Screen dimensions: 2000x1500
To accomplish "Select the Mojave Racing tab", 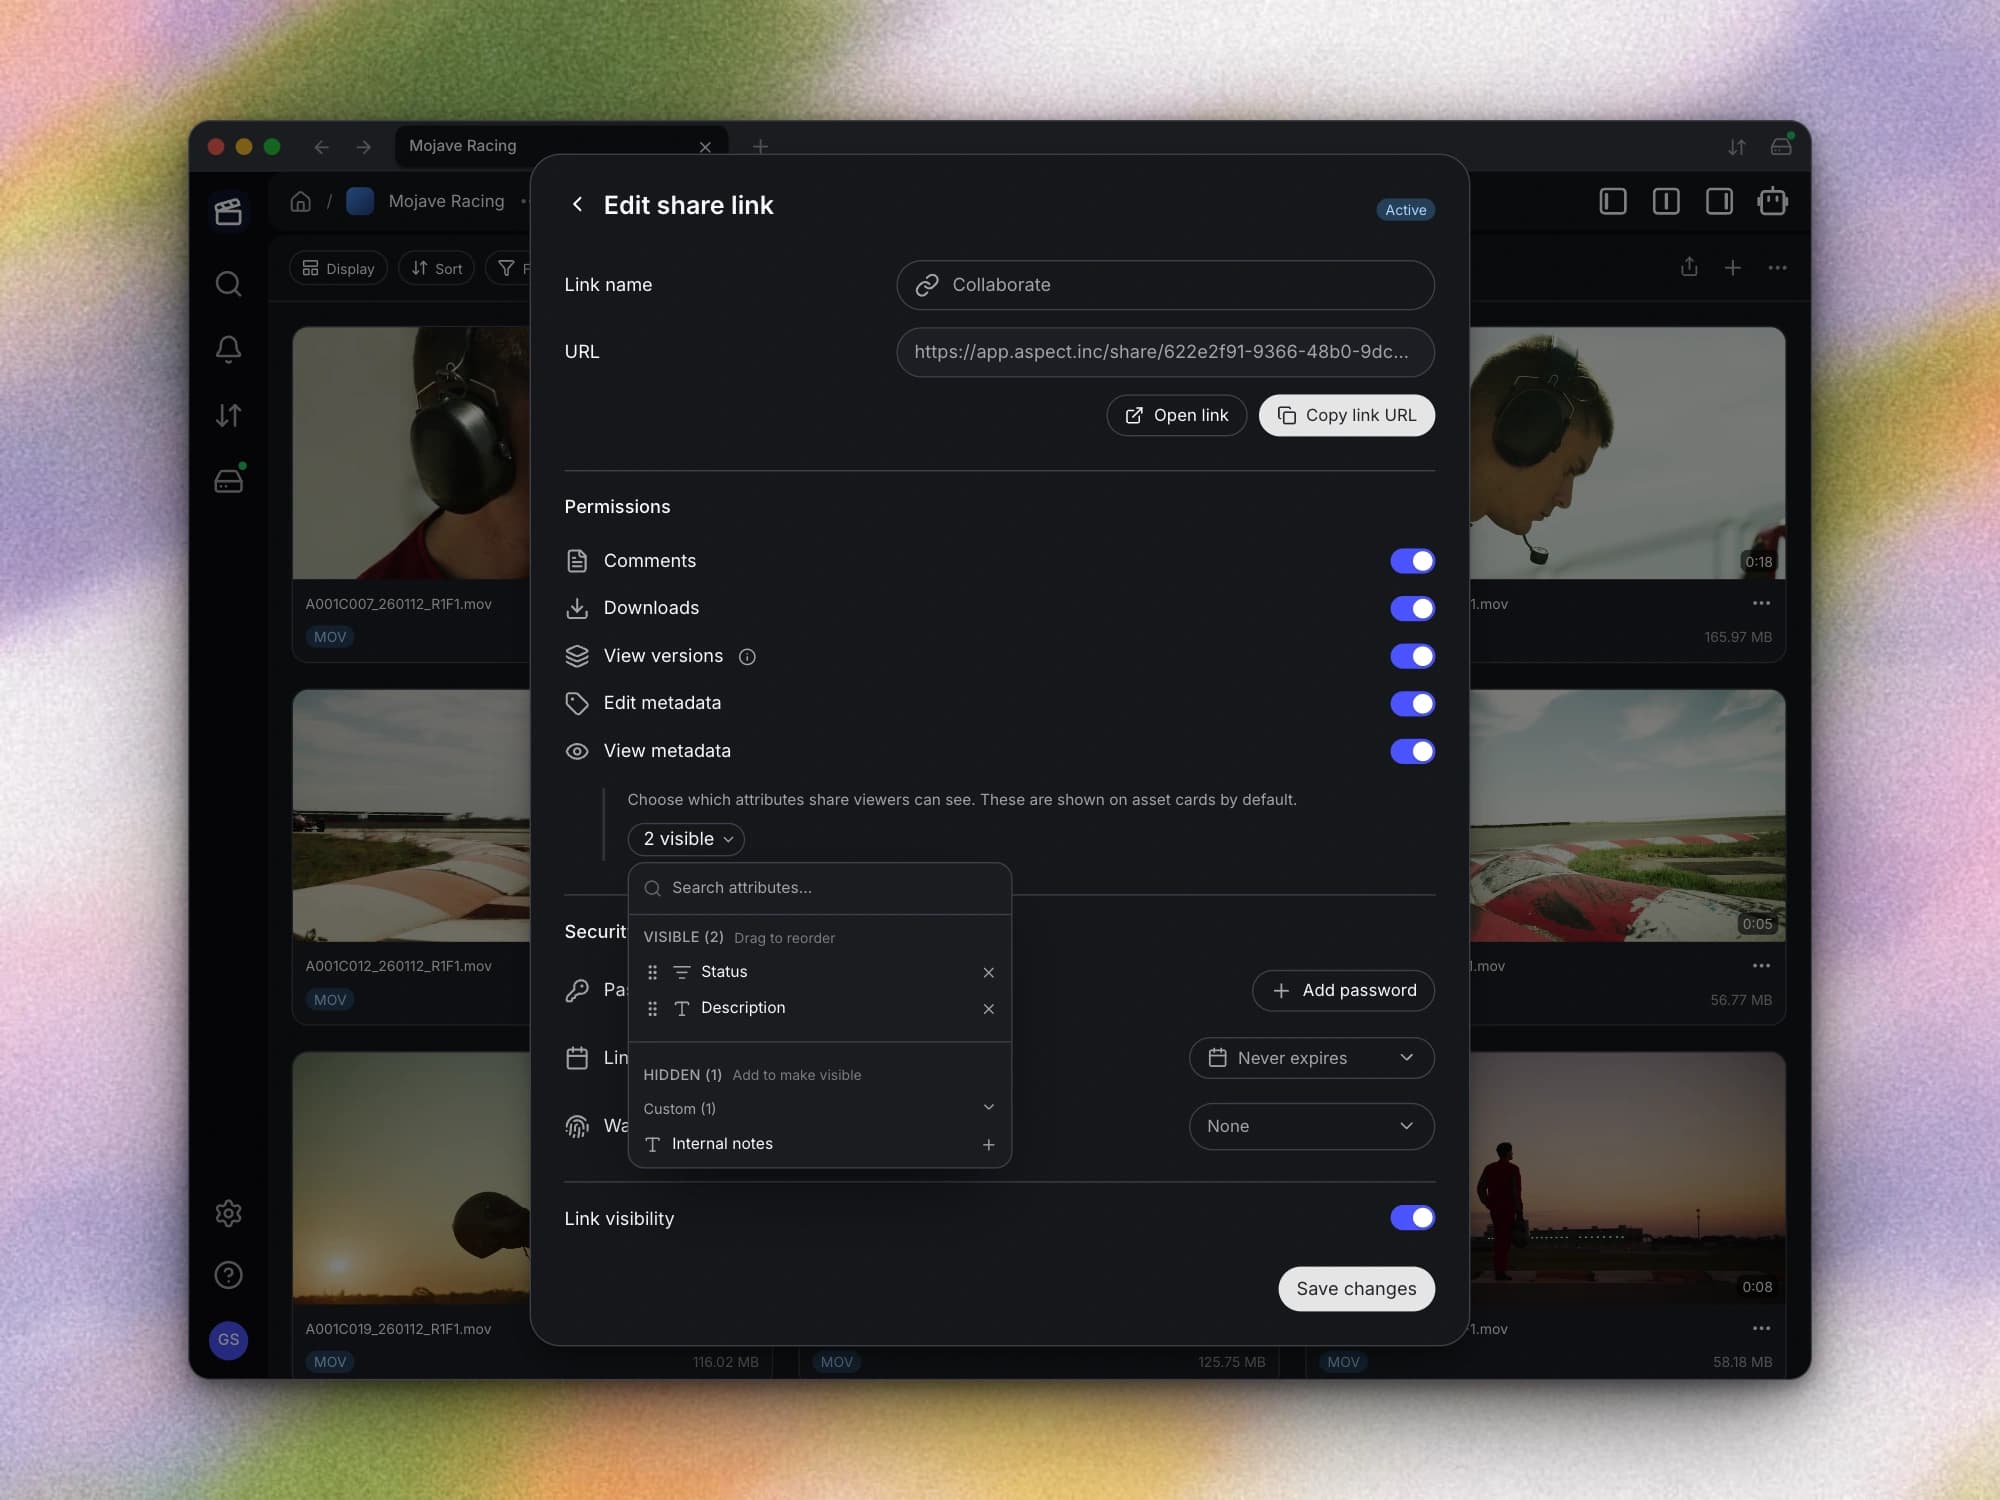I will tap(560, 146).
